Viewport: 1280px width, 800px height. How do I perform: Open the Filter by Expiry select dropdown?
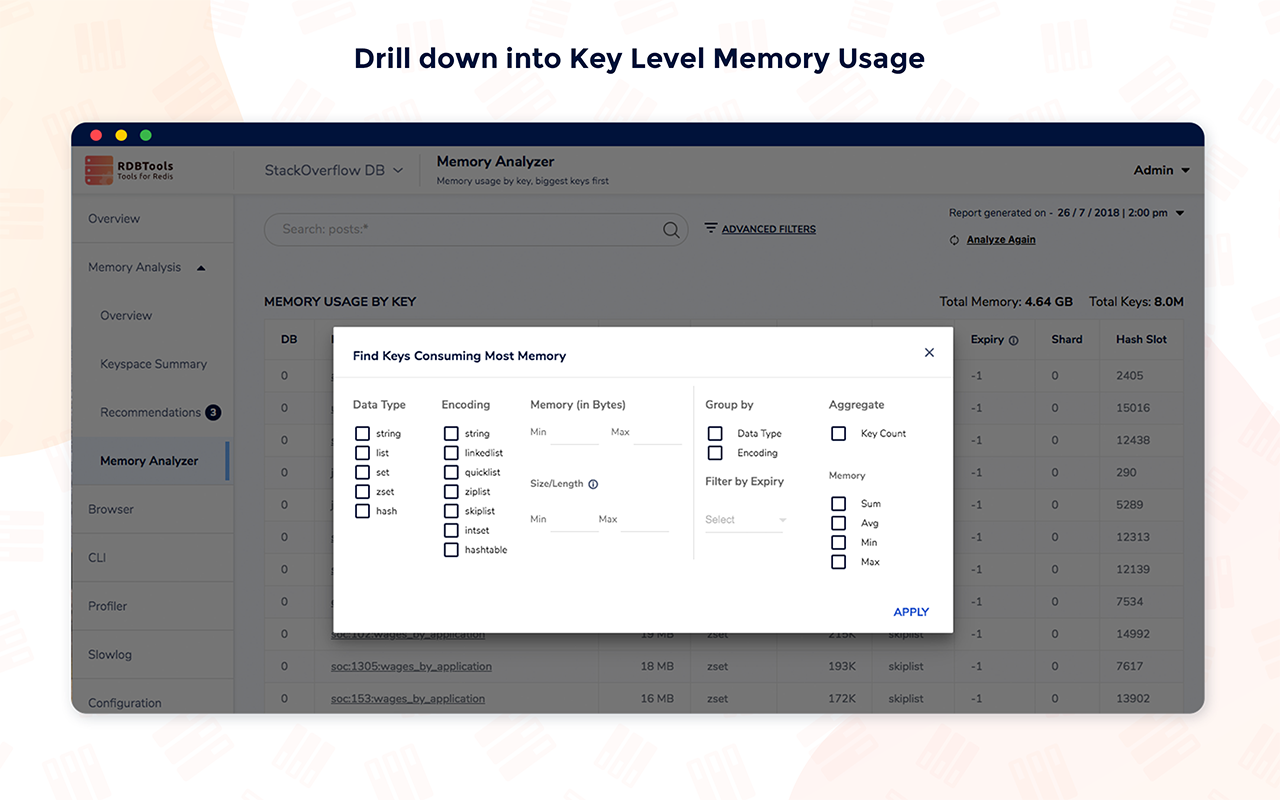pos(744,519)
